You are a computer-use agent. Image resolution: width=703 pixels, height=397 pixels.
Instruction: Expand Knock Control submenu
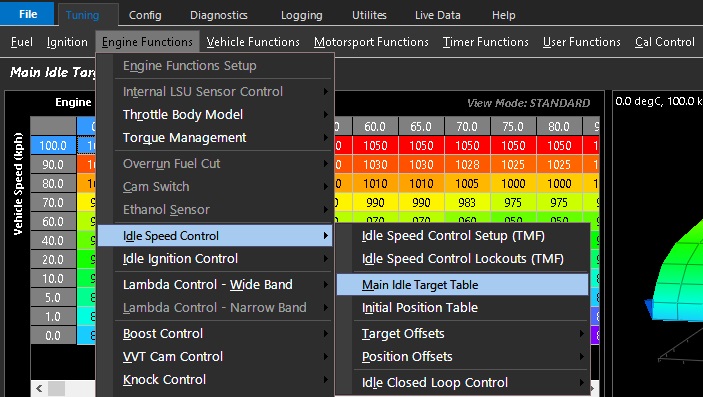(215, 380)
